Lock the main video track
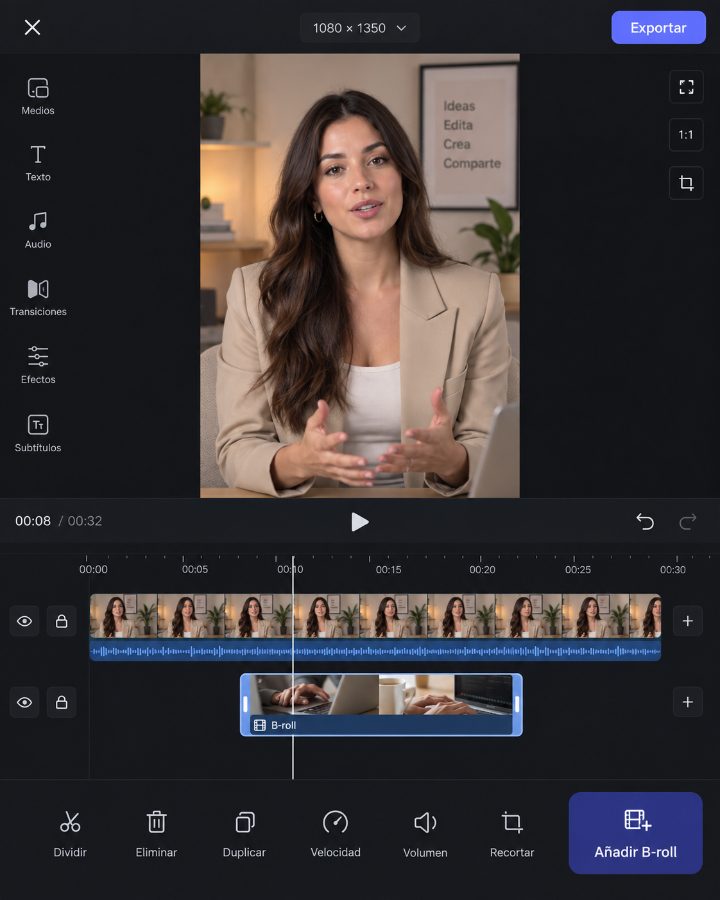720x900 pixels. (61, 621)
